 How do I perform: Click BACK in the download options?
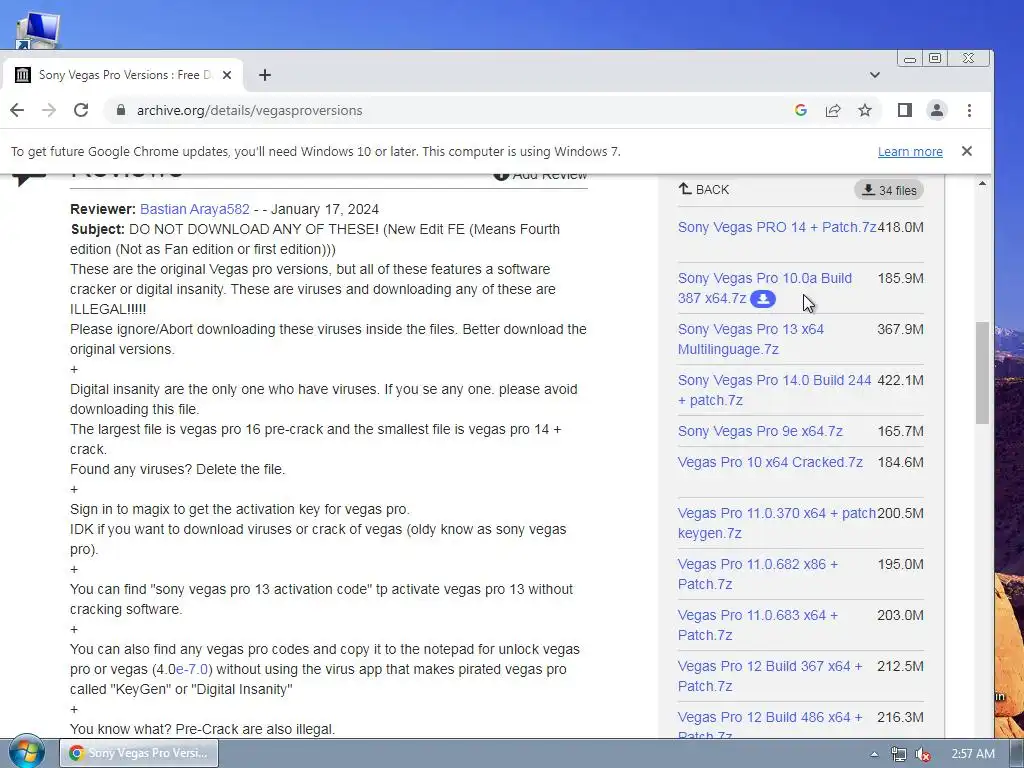pyautogui.click(x=704, y=189)
